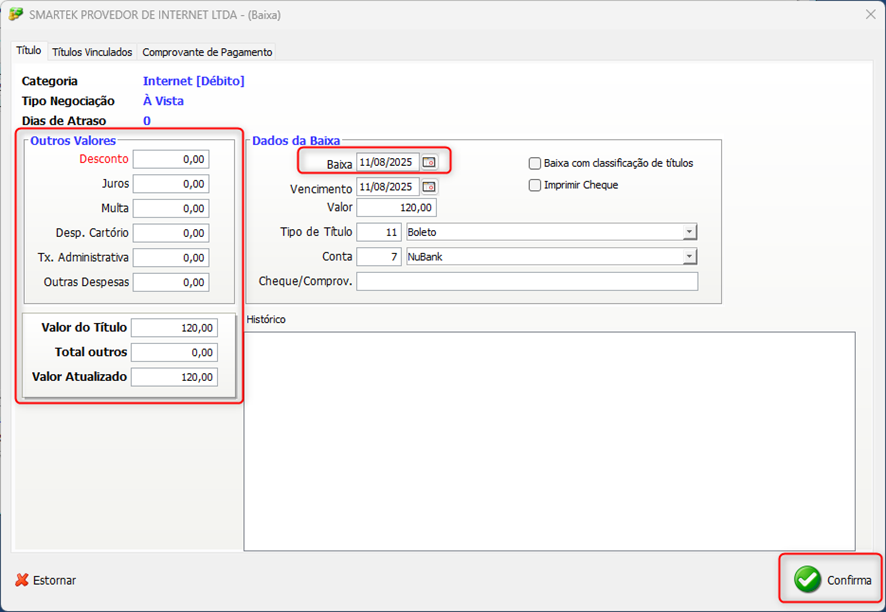Click the Desconto value field

click(x=171, y=159)
